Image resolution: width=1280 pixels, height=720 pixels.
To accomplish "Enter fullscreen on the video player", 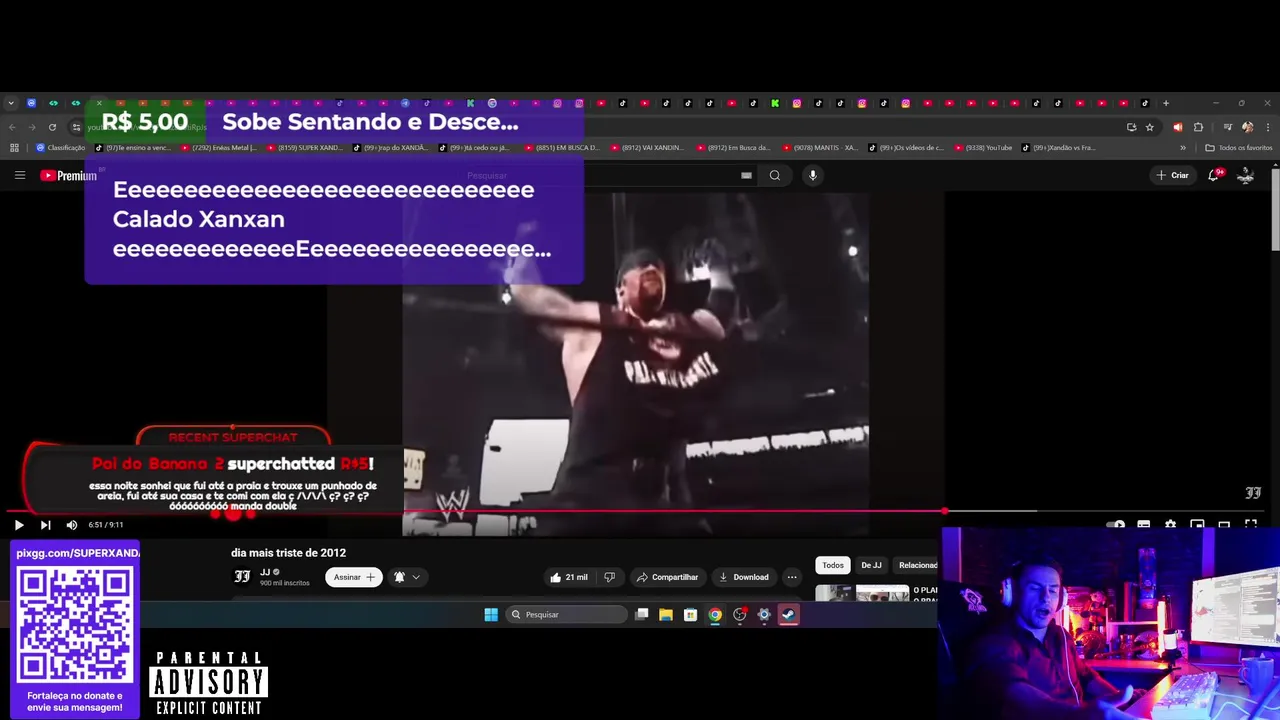I will coord(1251,525).
